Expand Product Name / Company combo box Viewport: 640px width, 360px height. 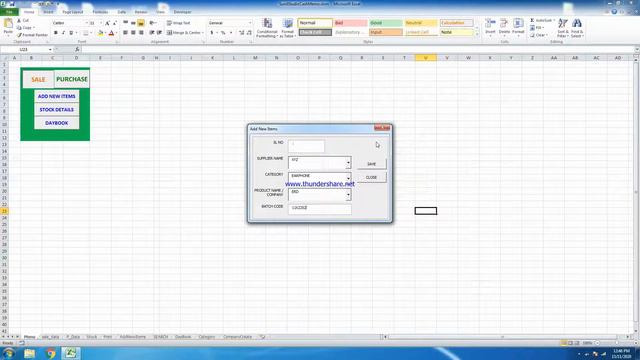coord(348,195)
